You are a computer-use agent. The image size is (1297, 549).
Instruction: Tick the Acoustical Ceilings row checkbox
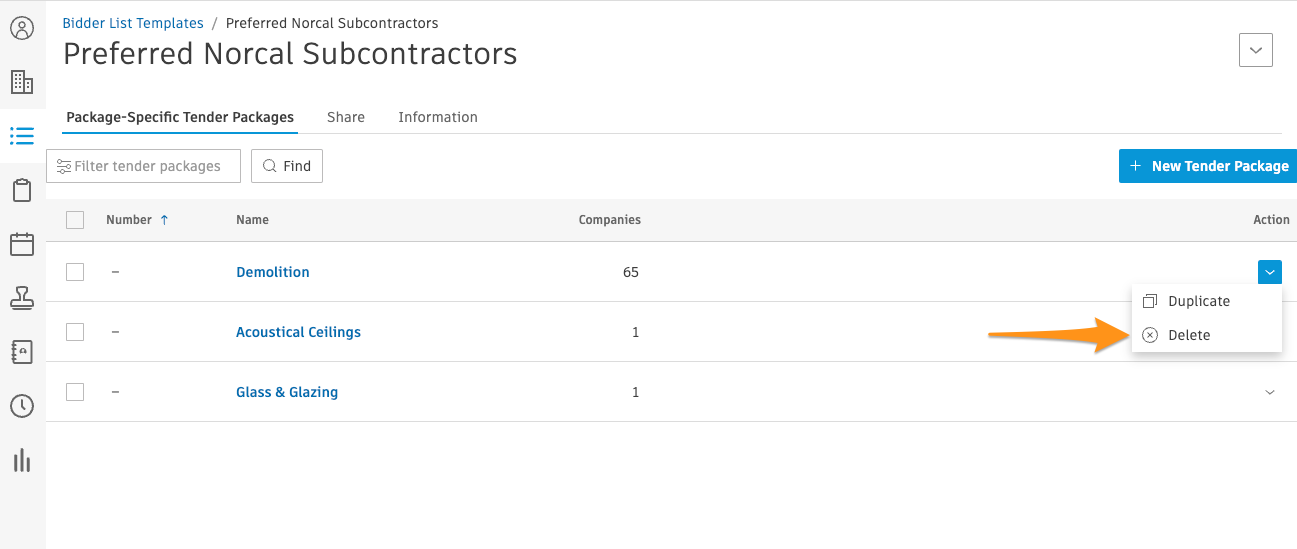pyautogui.click(x=75, y=332)
